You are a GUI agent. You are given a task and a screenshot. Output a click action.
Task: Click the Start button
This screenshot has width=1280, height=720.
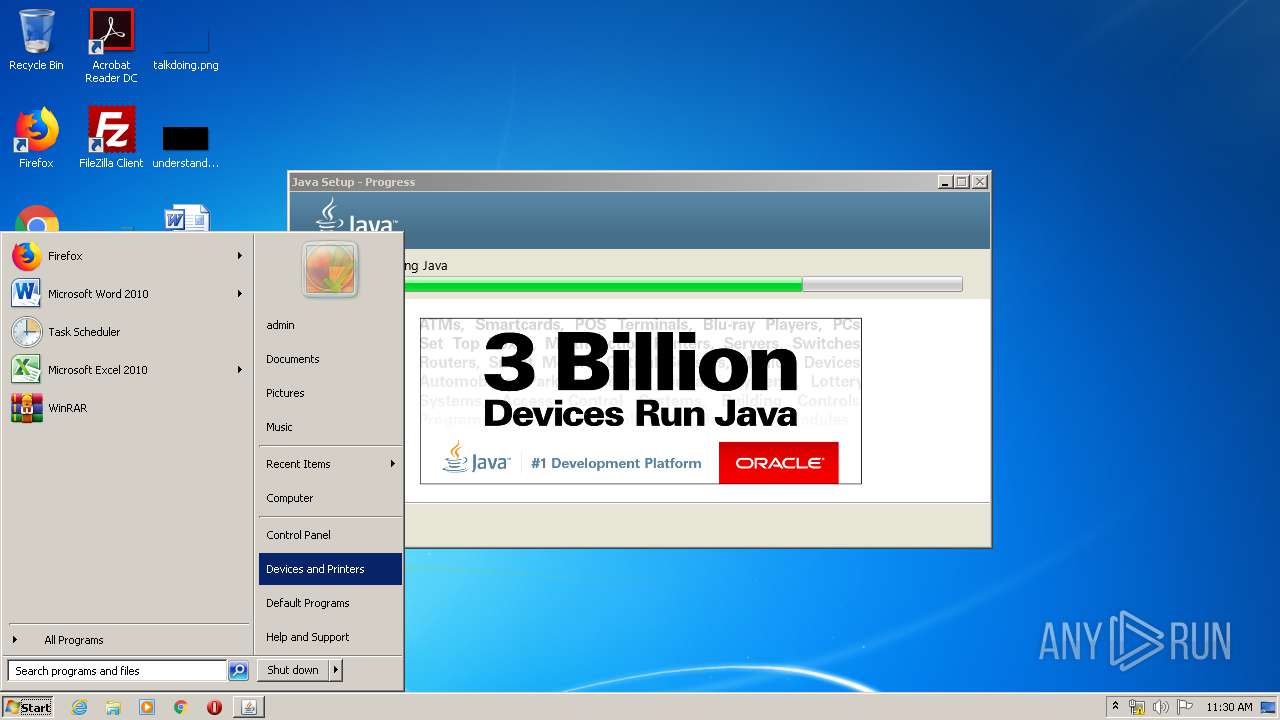click(28, 707)
